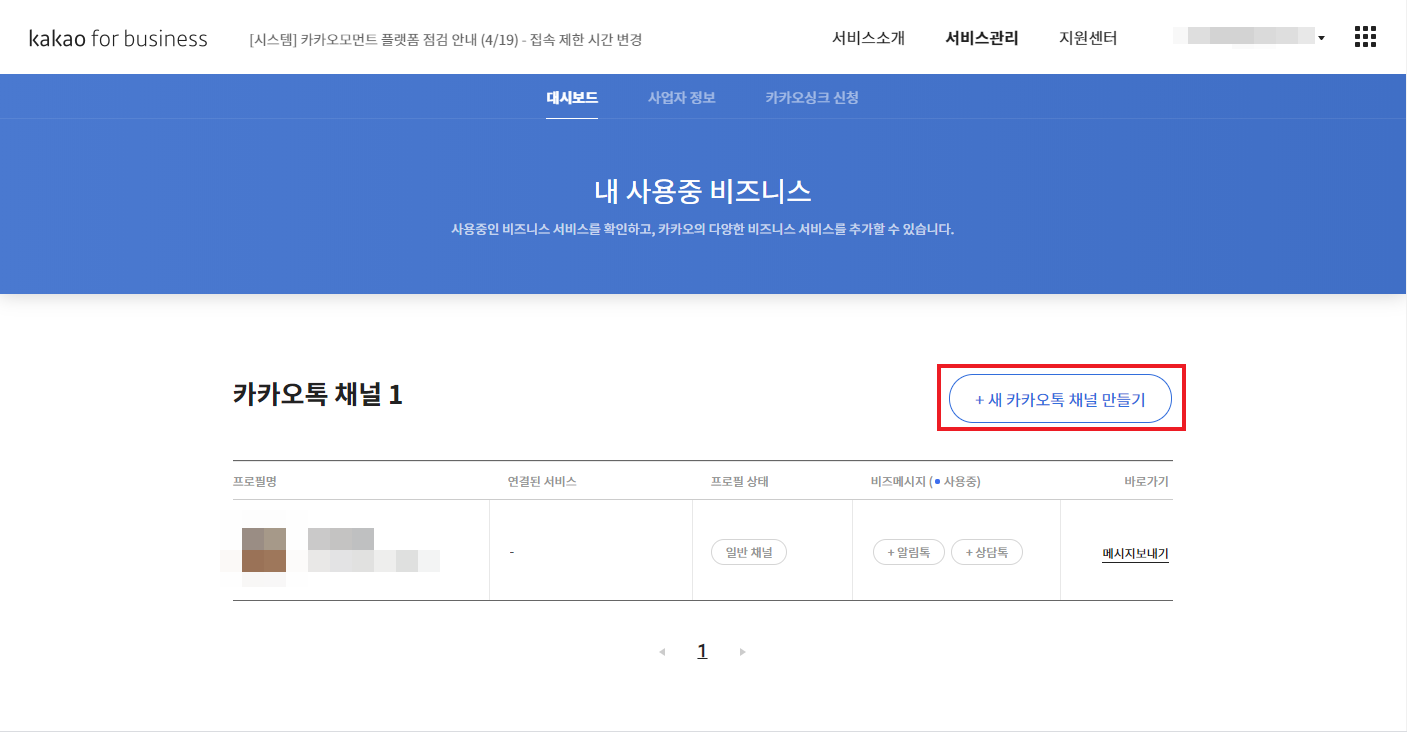Switch to the 카카오싱크 신청 tab
Viewport: 1407px width, 733px height.
[812, 98]
